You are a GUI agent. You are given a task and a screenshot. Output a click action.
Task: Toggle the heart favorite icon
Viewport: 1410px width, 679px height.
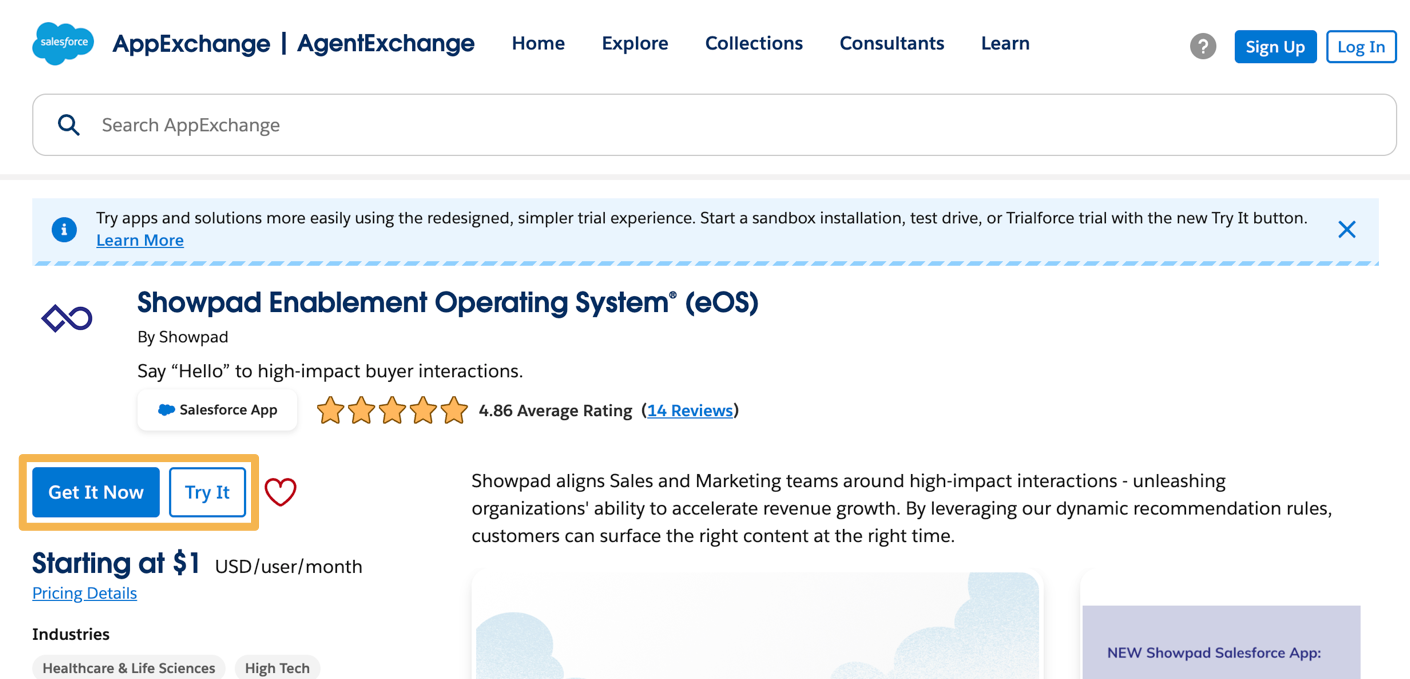[x=281, y=491]
